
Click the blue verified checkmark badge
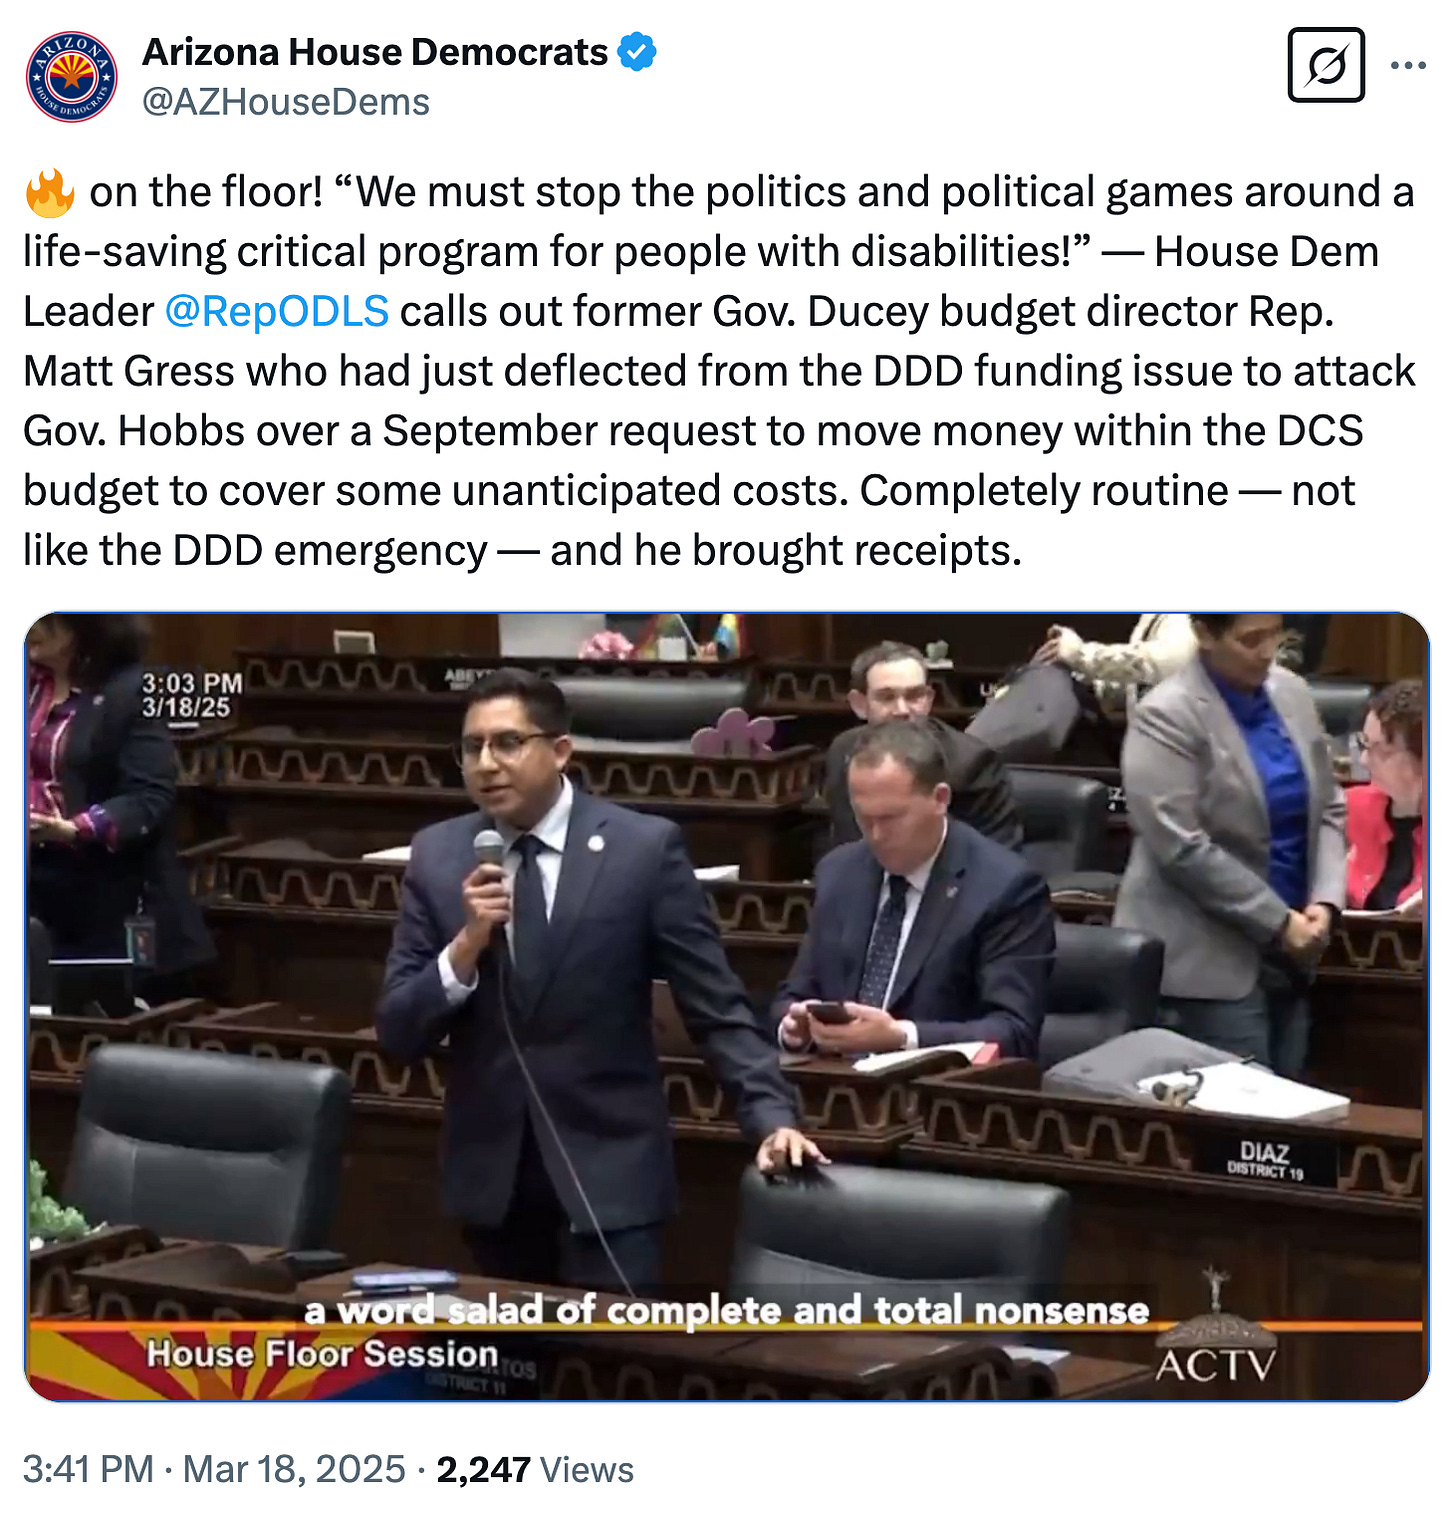[637, 52]
